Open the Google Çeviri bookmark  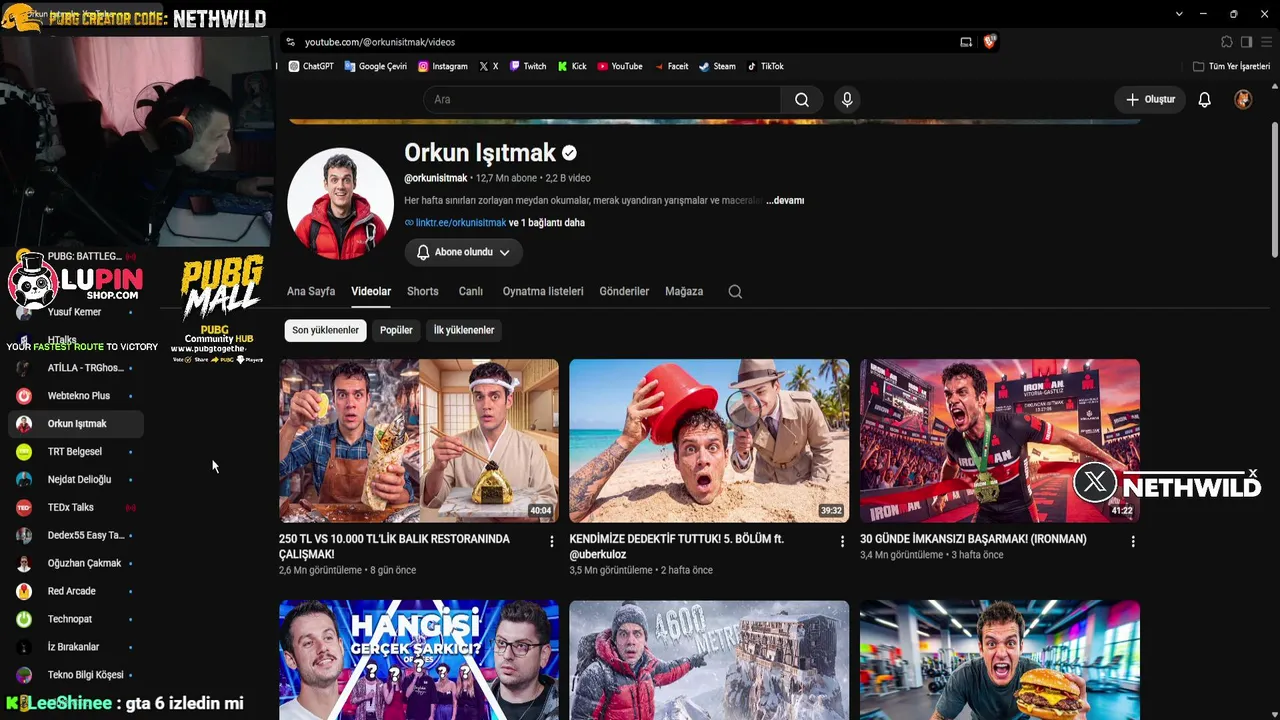click(x=375, y=66)
